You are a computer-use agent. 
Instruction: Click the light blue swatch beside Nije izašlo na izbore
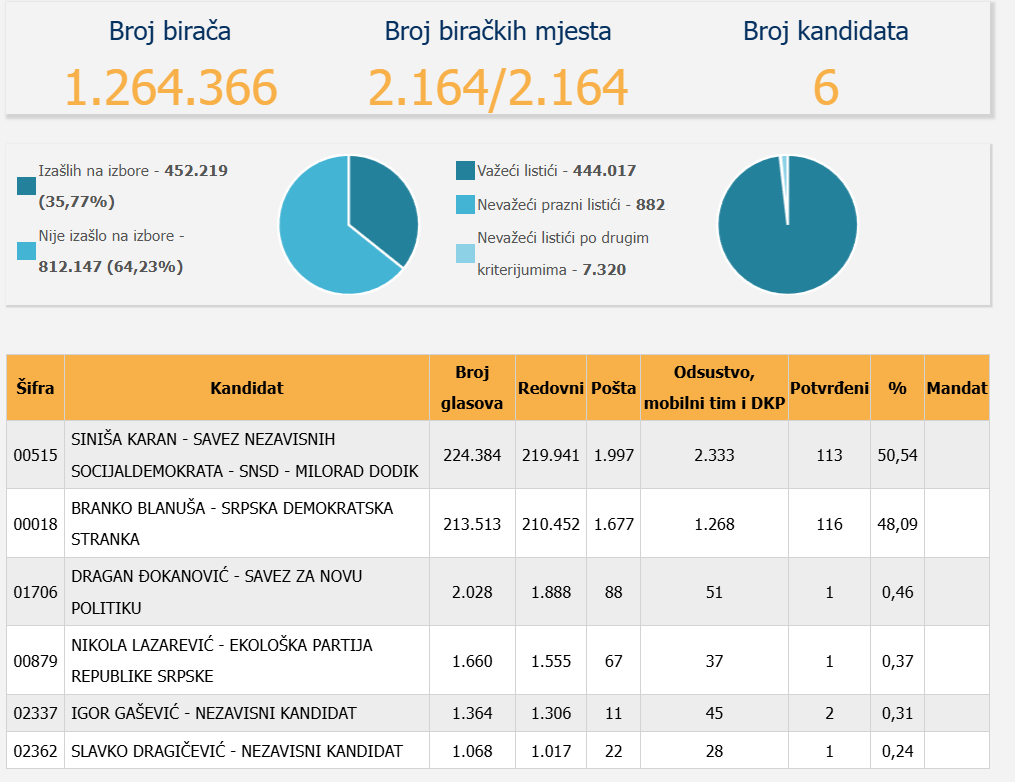pos(27,251)
